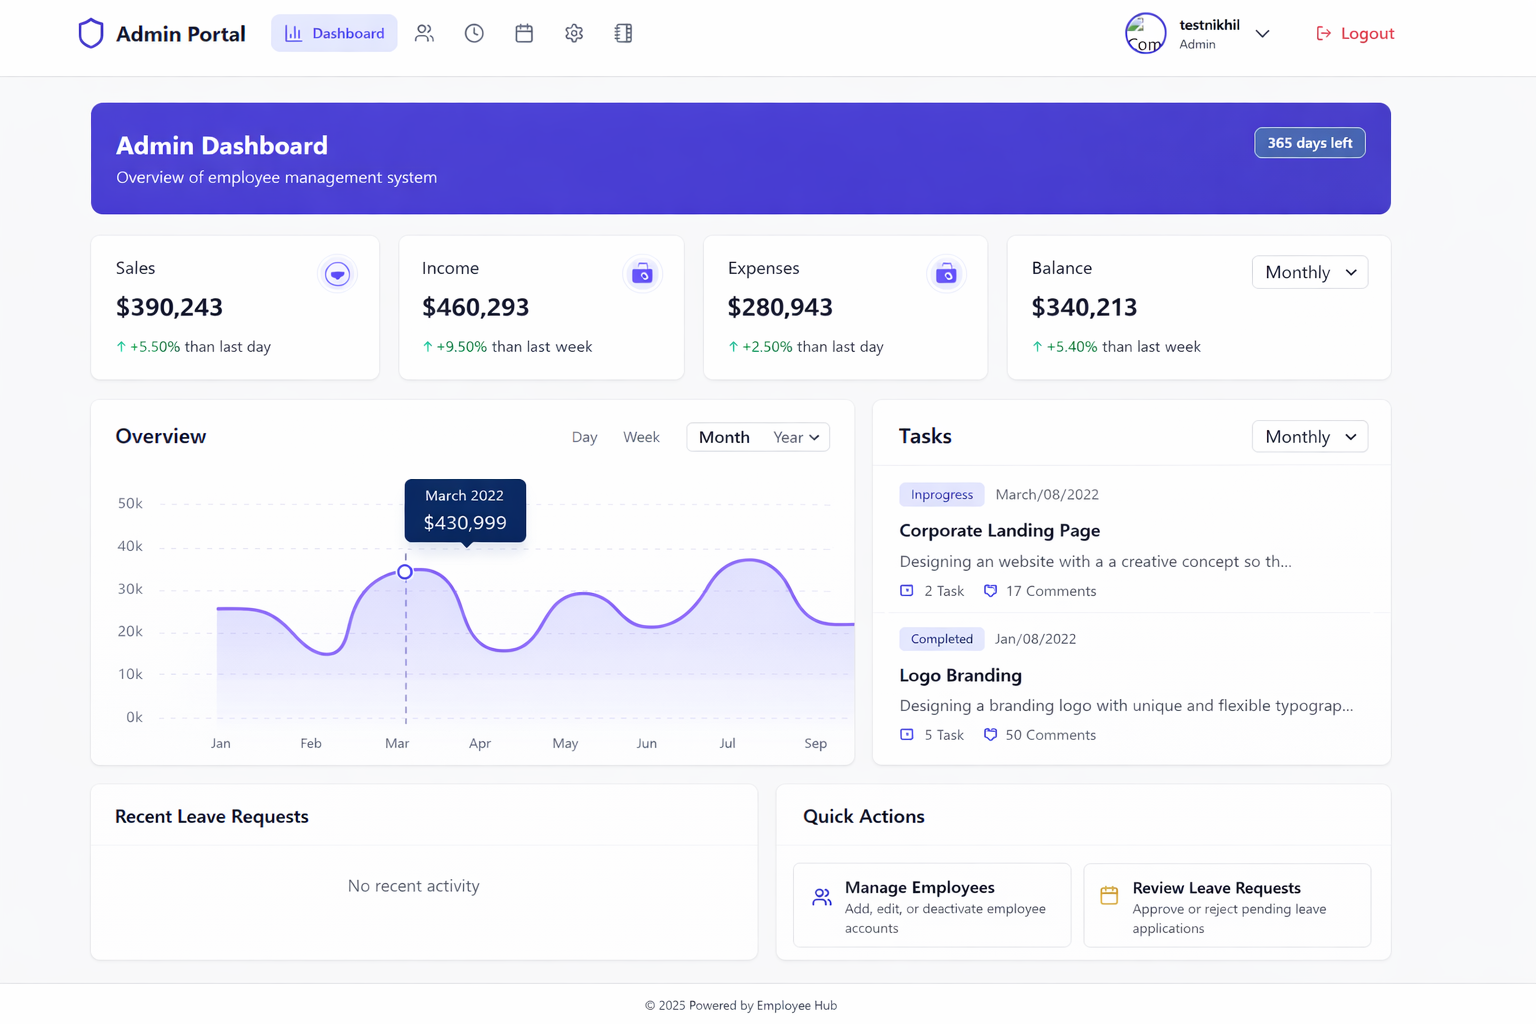Image resolution: width=1536 pixels, height=1024 pixels.
Task: Open settings via the gear icon
Action: 574,33
